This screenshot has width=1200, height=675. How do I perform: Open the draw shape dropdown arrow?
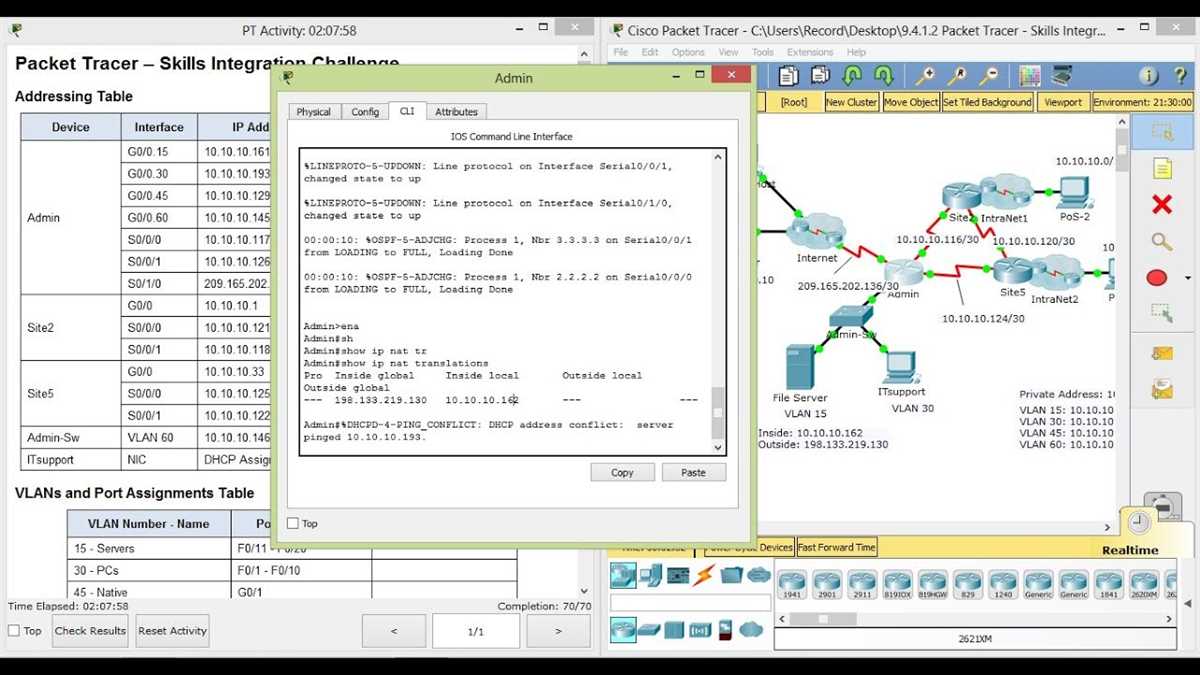tap(1187, 278)
